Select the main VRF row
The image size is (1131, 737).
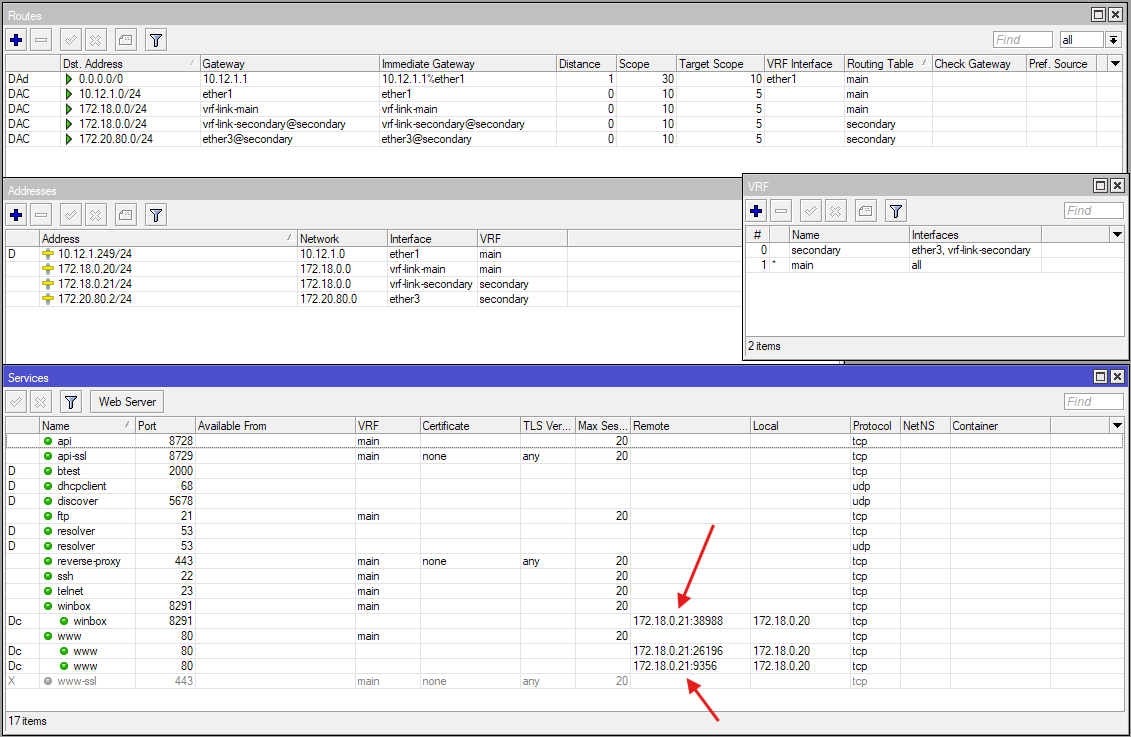[x=934, y=265]
